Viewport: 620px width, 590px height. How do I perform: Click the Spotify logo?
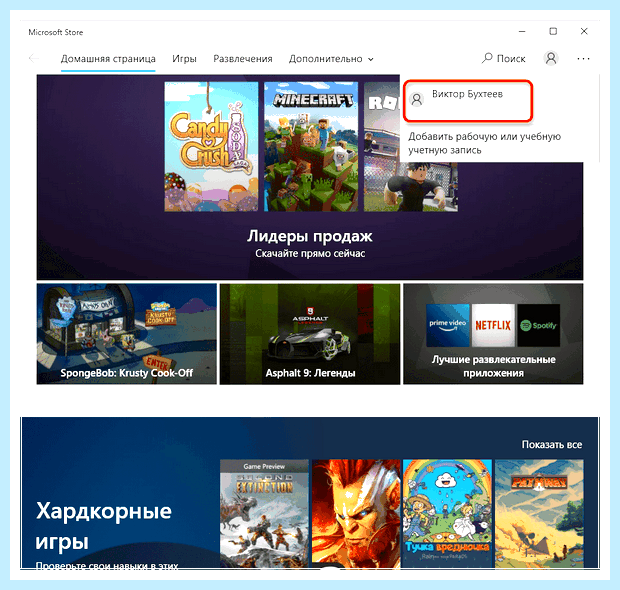[x=539, y=325]
